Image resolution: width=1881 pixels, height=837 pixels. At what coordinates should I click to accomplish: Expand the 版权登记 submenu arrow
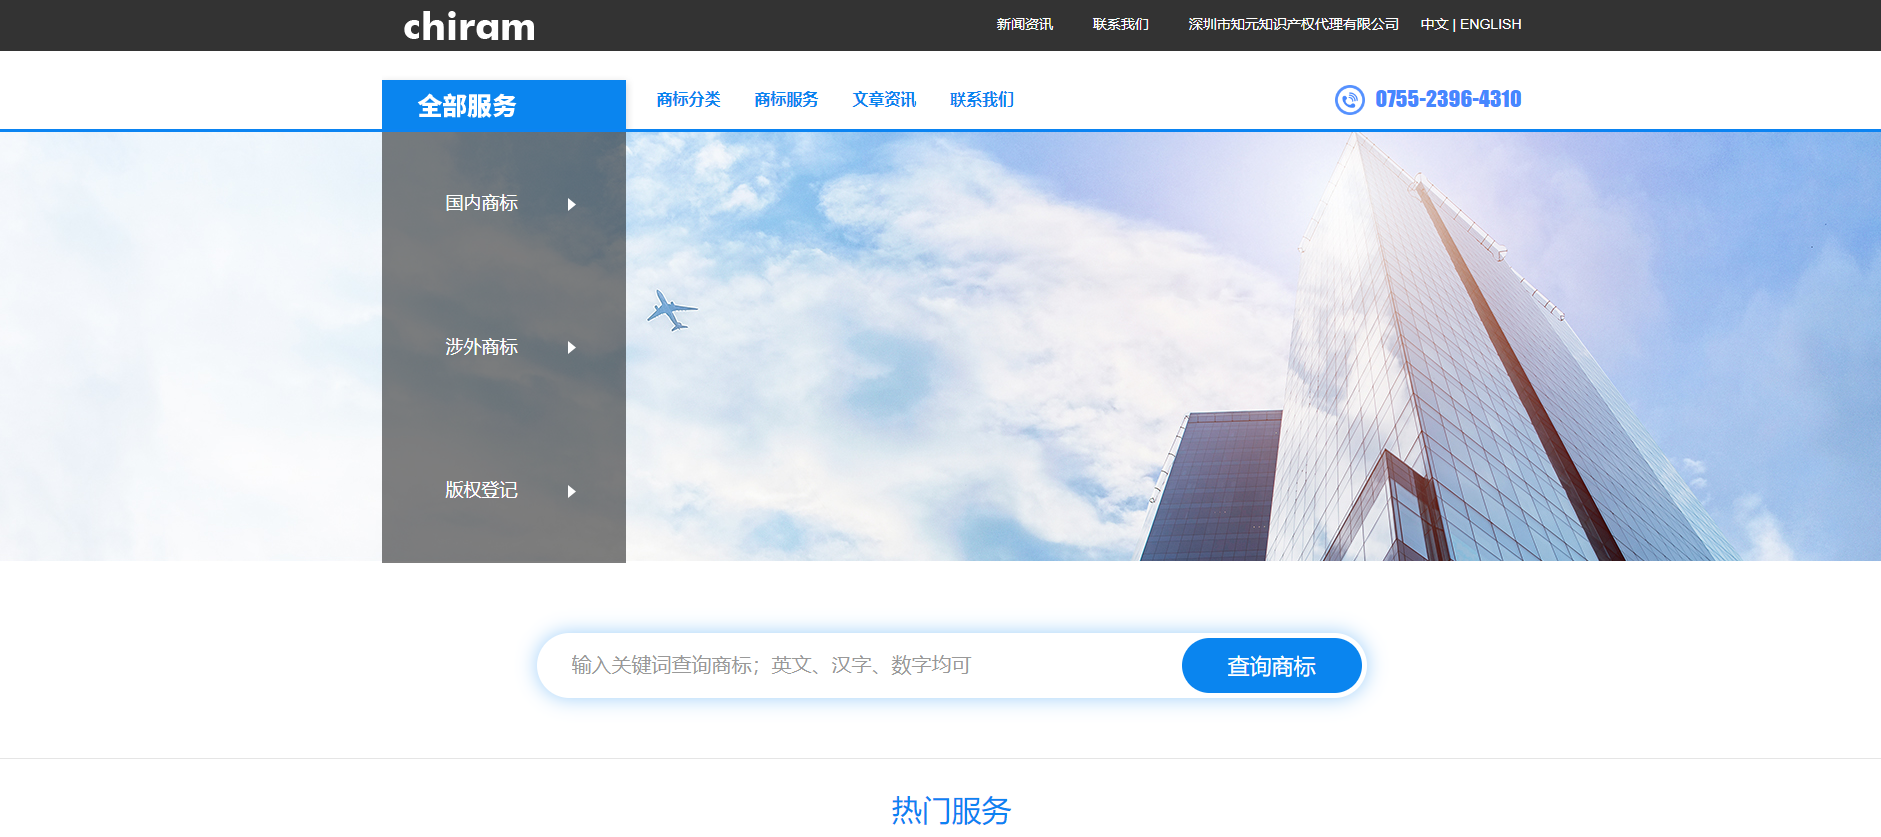point(572,491)
